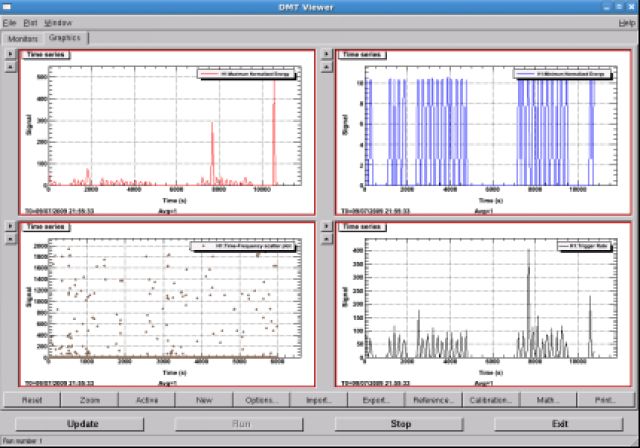Switch to the Monitors tab

click(x=24, y=38)
